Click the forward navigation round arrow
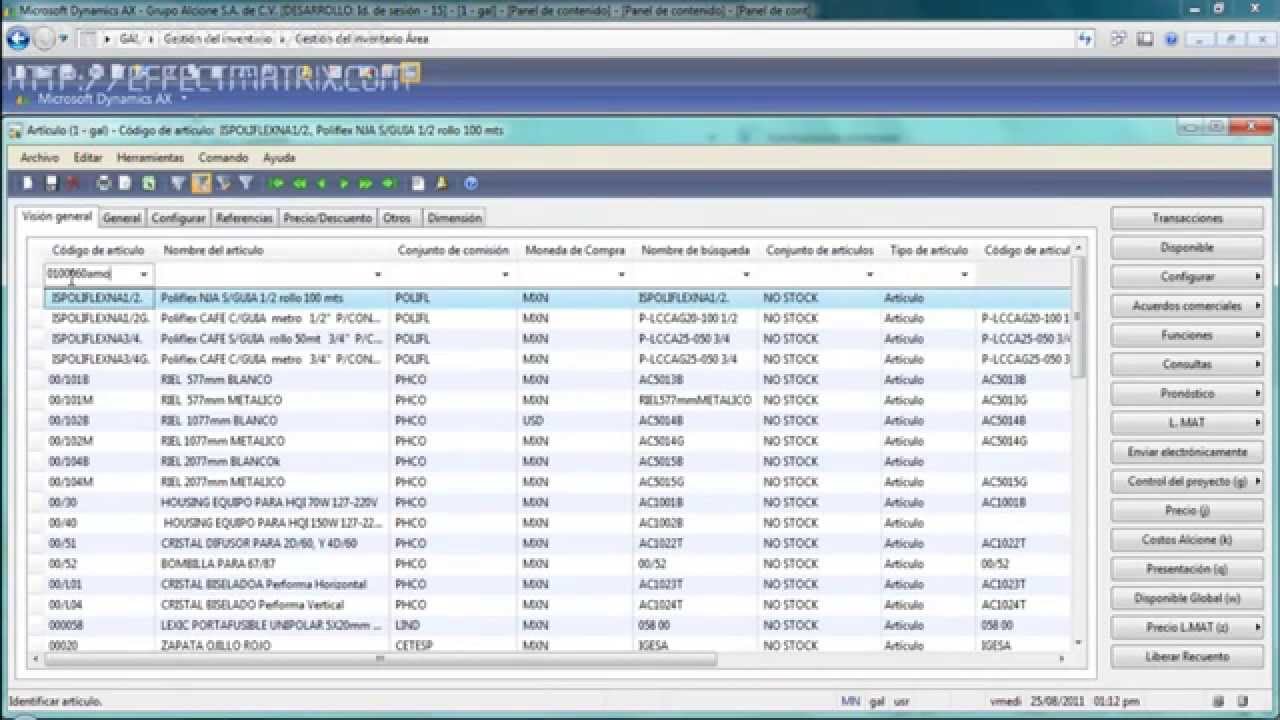The height and width of the screenshot is (720, 1280). (x=44, y=39)
